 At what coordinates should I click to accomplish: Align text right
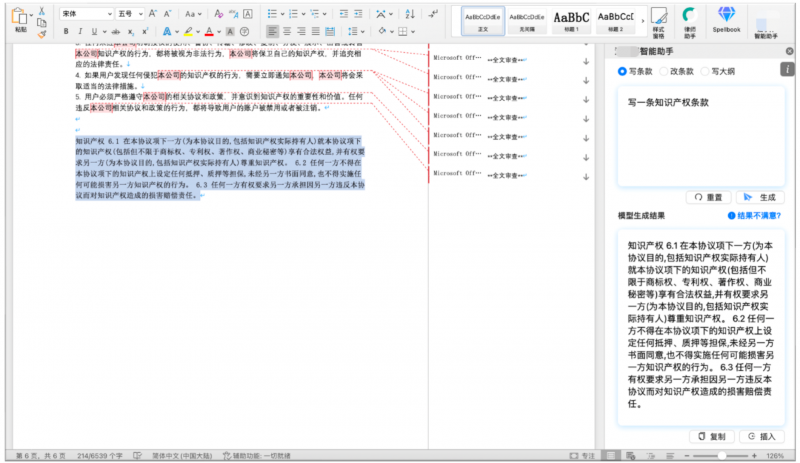coord(302,32)
